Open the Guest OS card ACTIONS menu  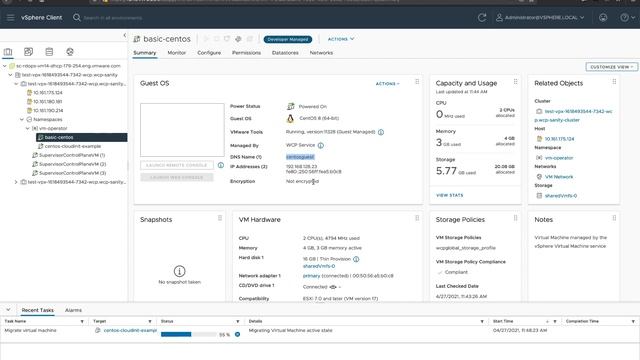pos(387,84)
